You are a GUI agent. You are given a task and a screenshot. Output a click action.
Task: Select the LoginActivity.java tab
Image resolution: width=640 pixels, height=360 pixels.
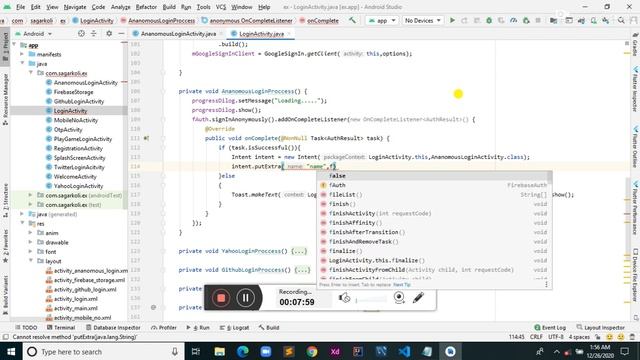[x=261, y=33]
